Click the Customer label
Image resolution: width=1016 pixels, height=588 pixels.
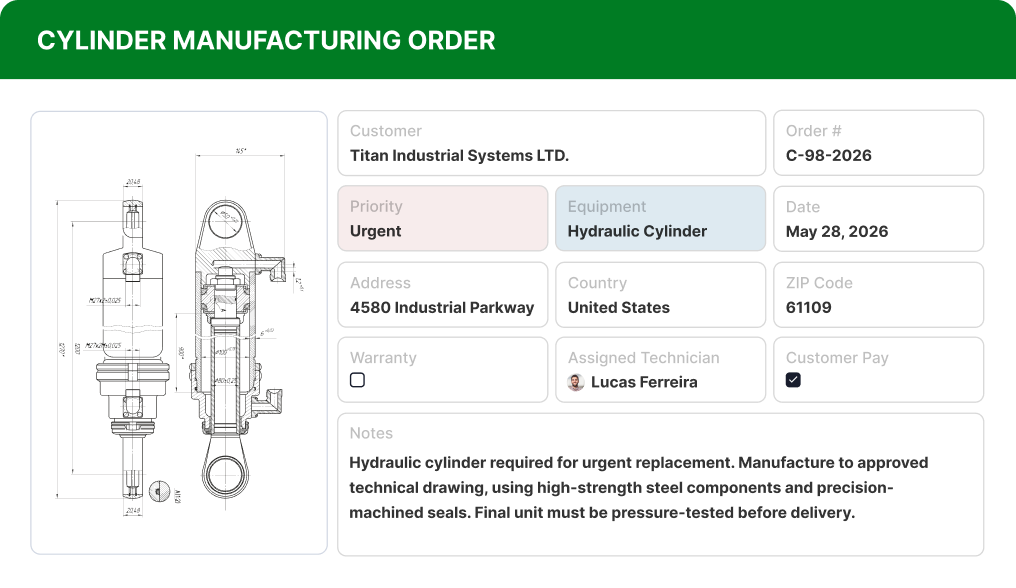pos(386,131)
